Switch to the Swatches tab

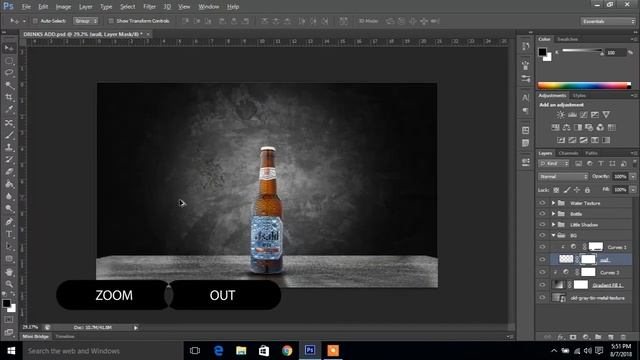tap(567, 39)
